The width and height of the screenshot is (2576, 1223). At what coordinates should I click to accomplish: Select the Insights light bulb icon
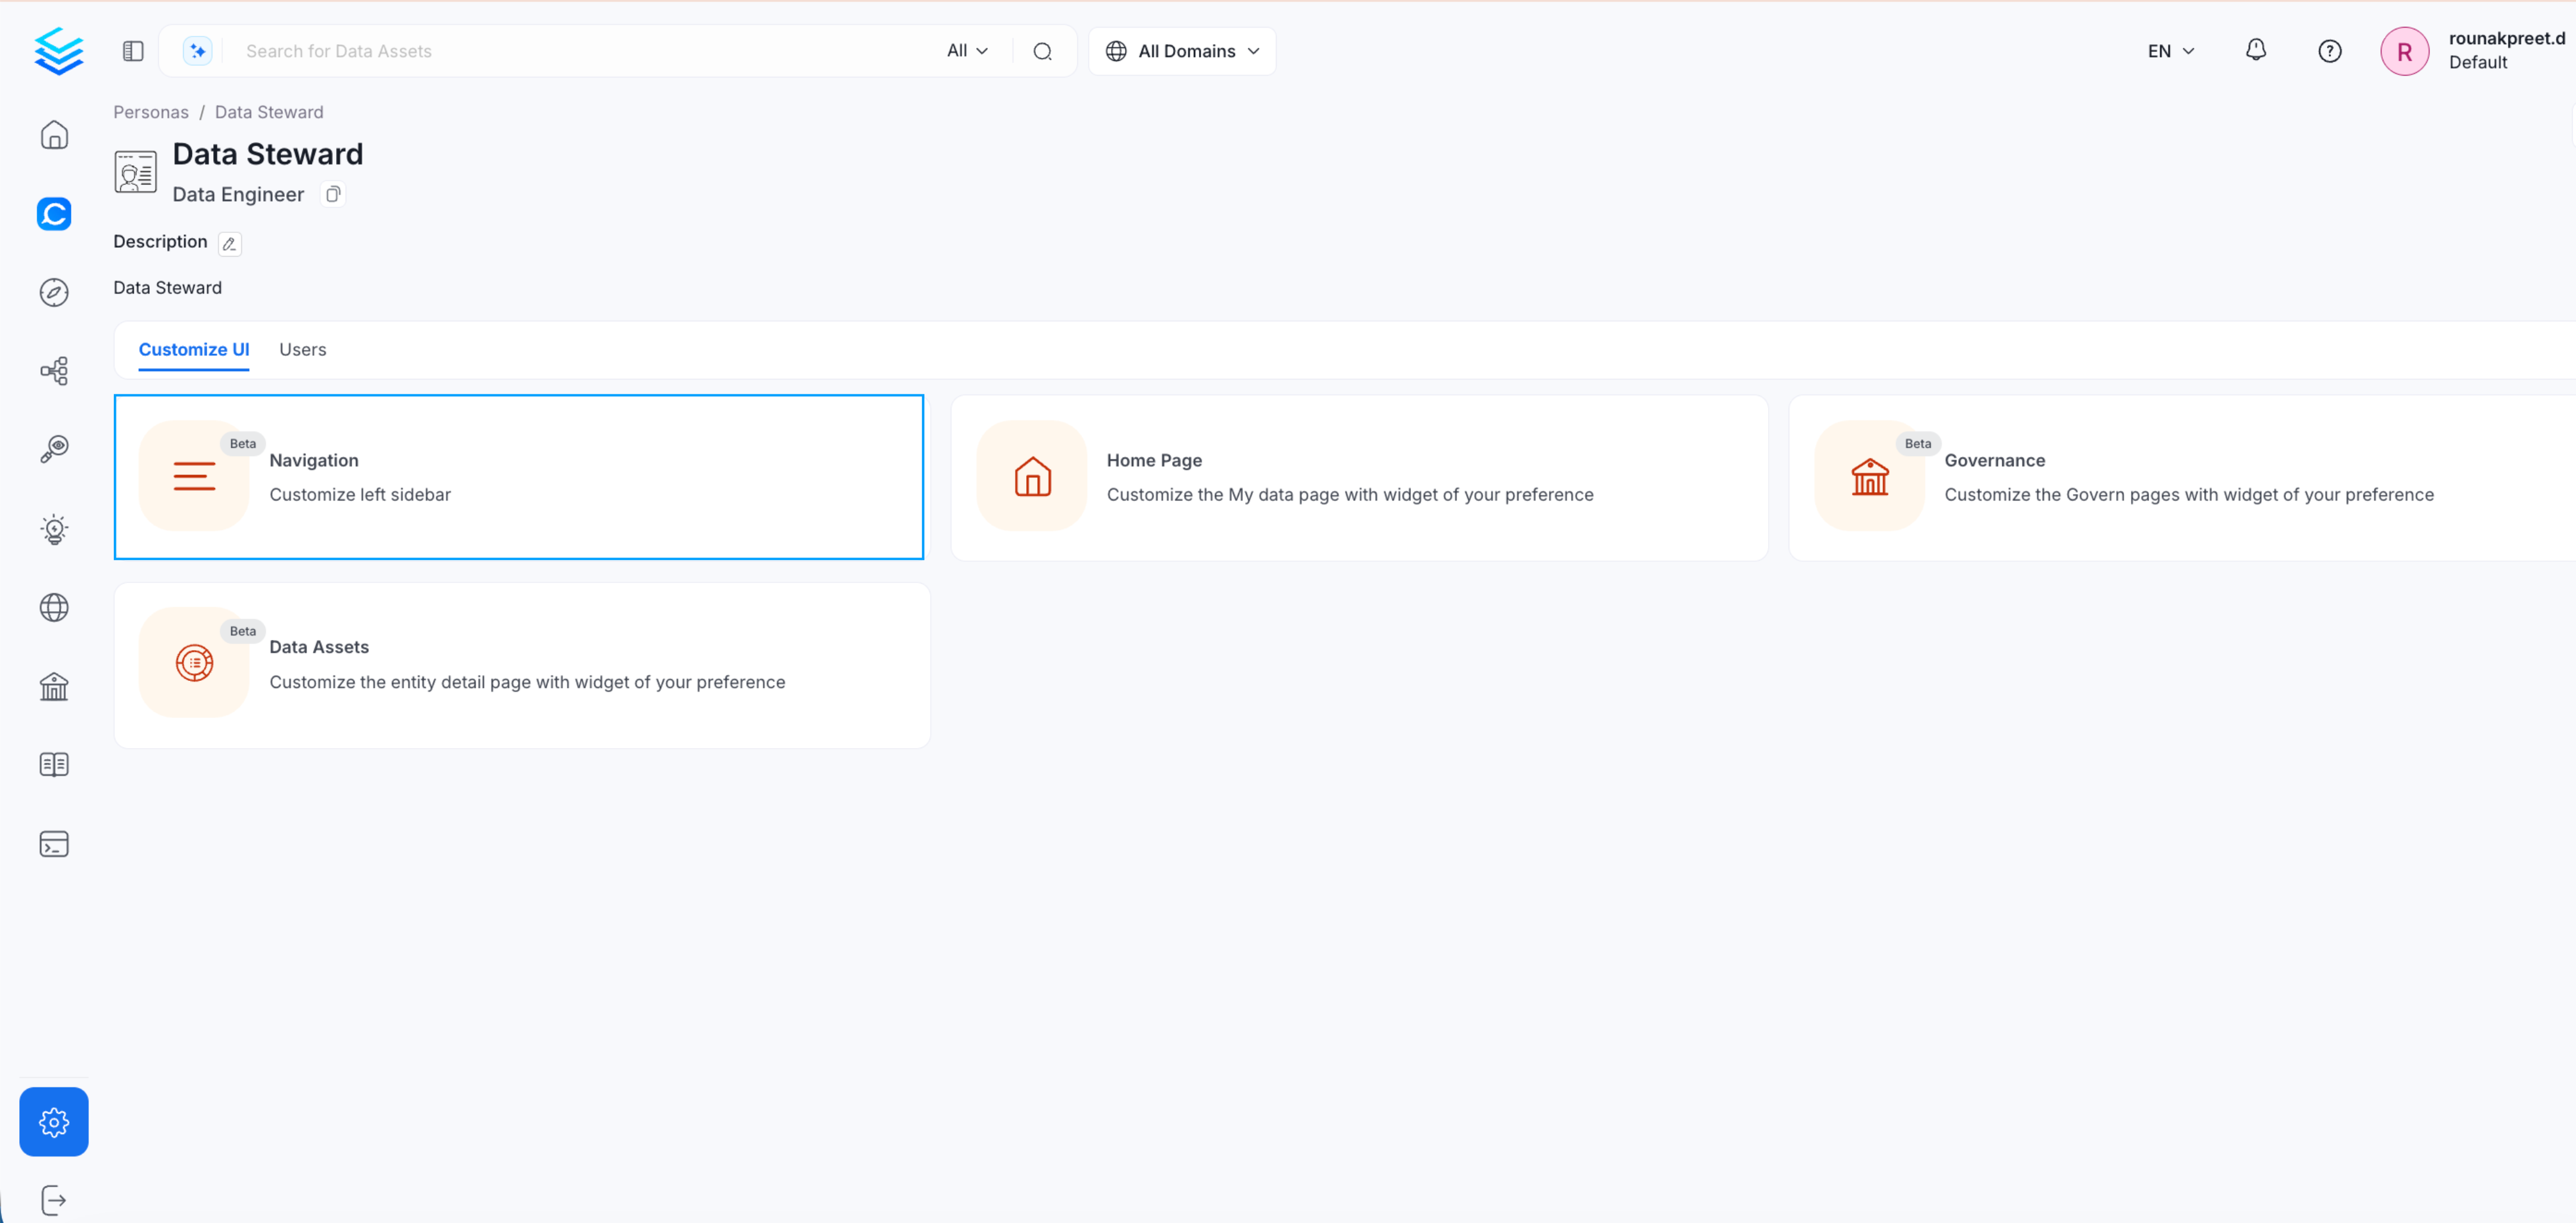[54, 529]
